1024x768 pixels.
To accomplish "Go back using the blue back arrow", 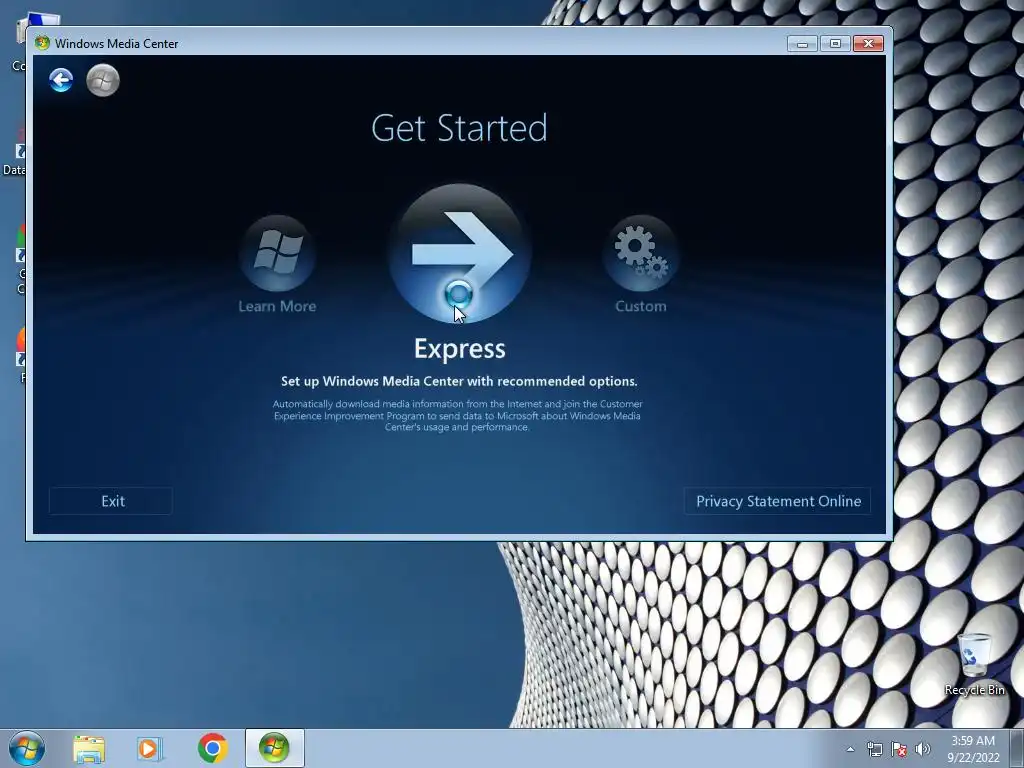I will (61, 80).
